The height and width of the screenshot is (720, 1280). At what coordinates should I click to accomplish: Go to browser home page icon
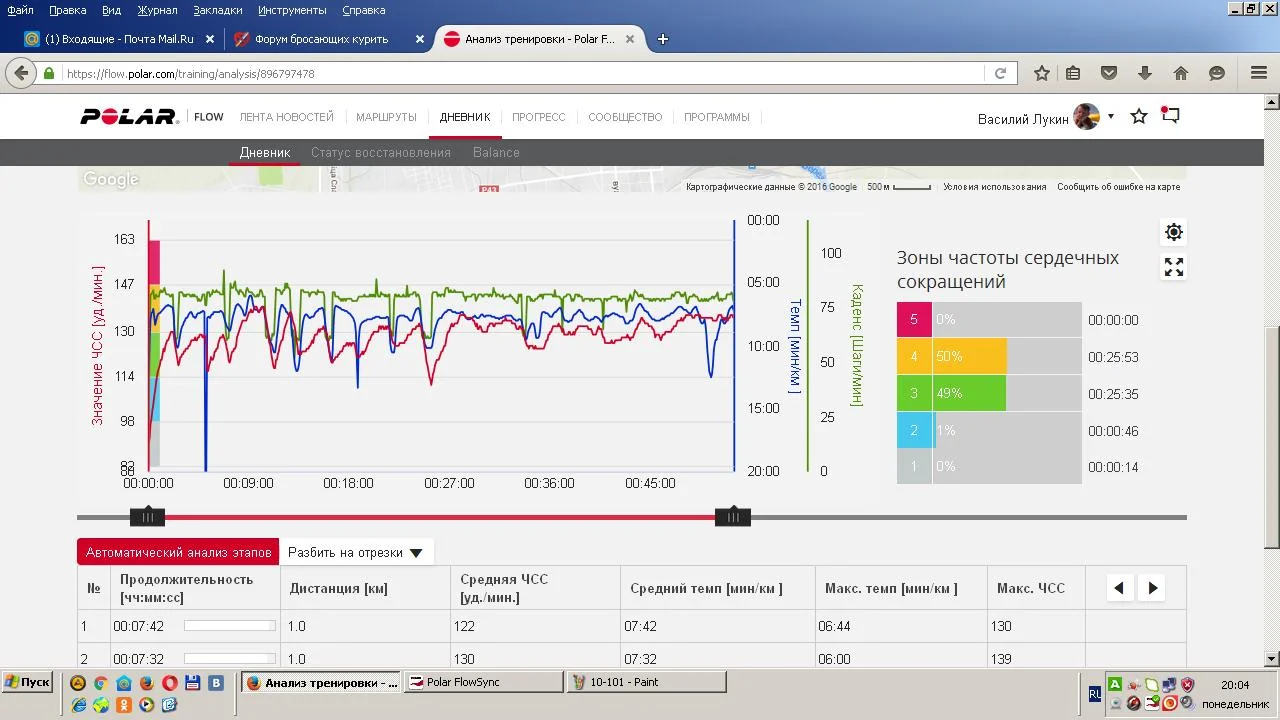tap(1181, 73)
